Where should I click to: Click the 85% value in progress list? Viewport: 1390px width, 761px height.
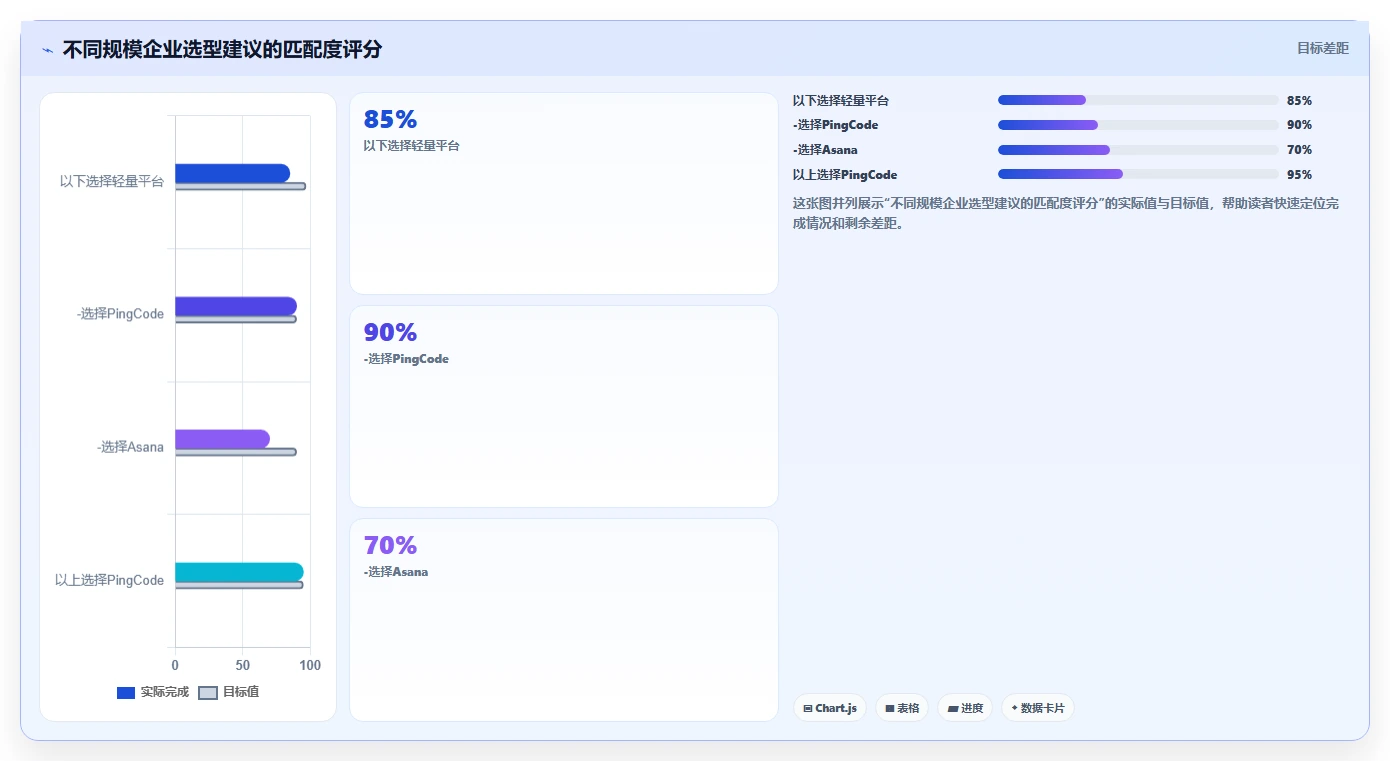(x=1299, y=101)
